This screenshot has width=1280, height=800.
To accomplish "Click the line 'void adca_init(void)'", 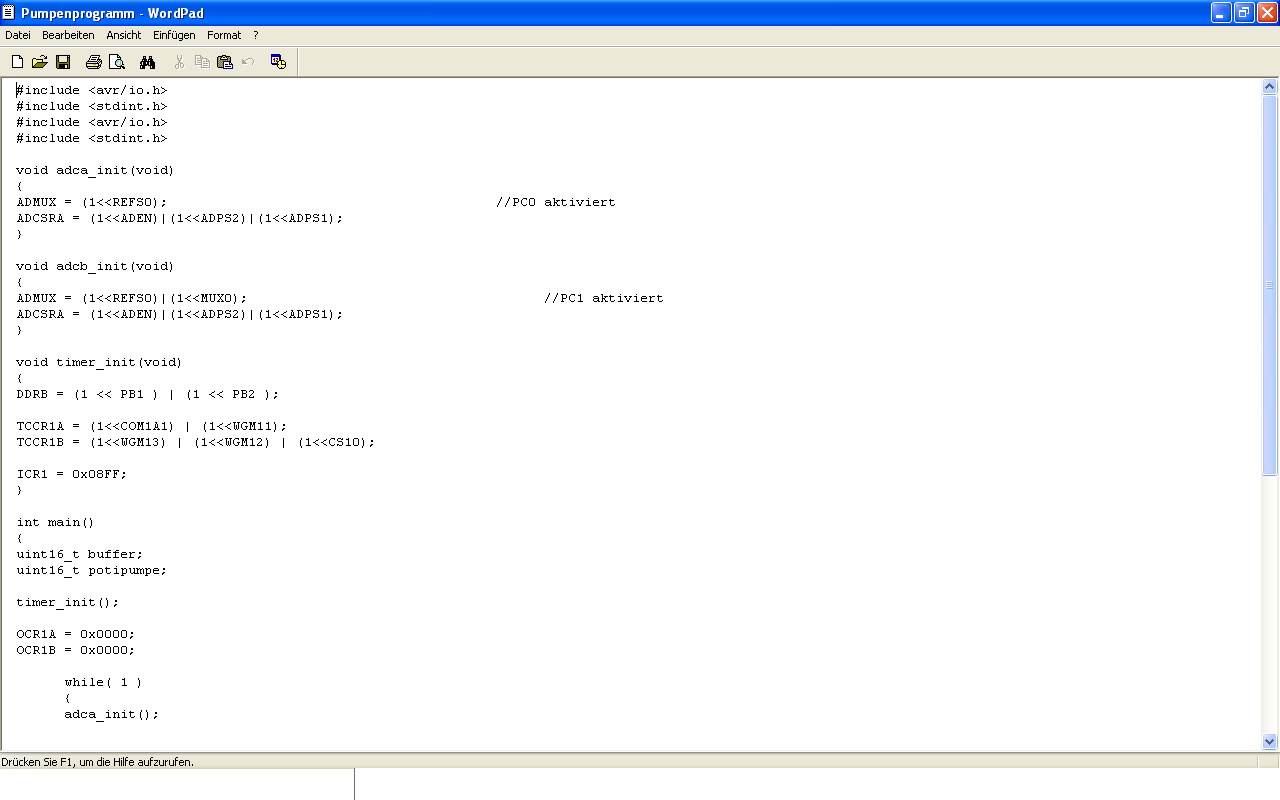I will tap(95, 170).
